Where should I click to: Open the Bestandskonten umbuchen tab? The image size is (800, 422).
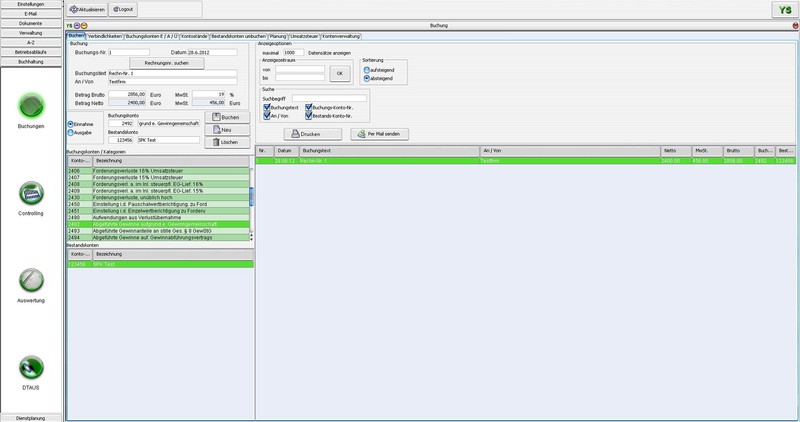pyautogui.click(x=239, y=36)
